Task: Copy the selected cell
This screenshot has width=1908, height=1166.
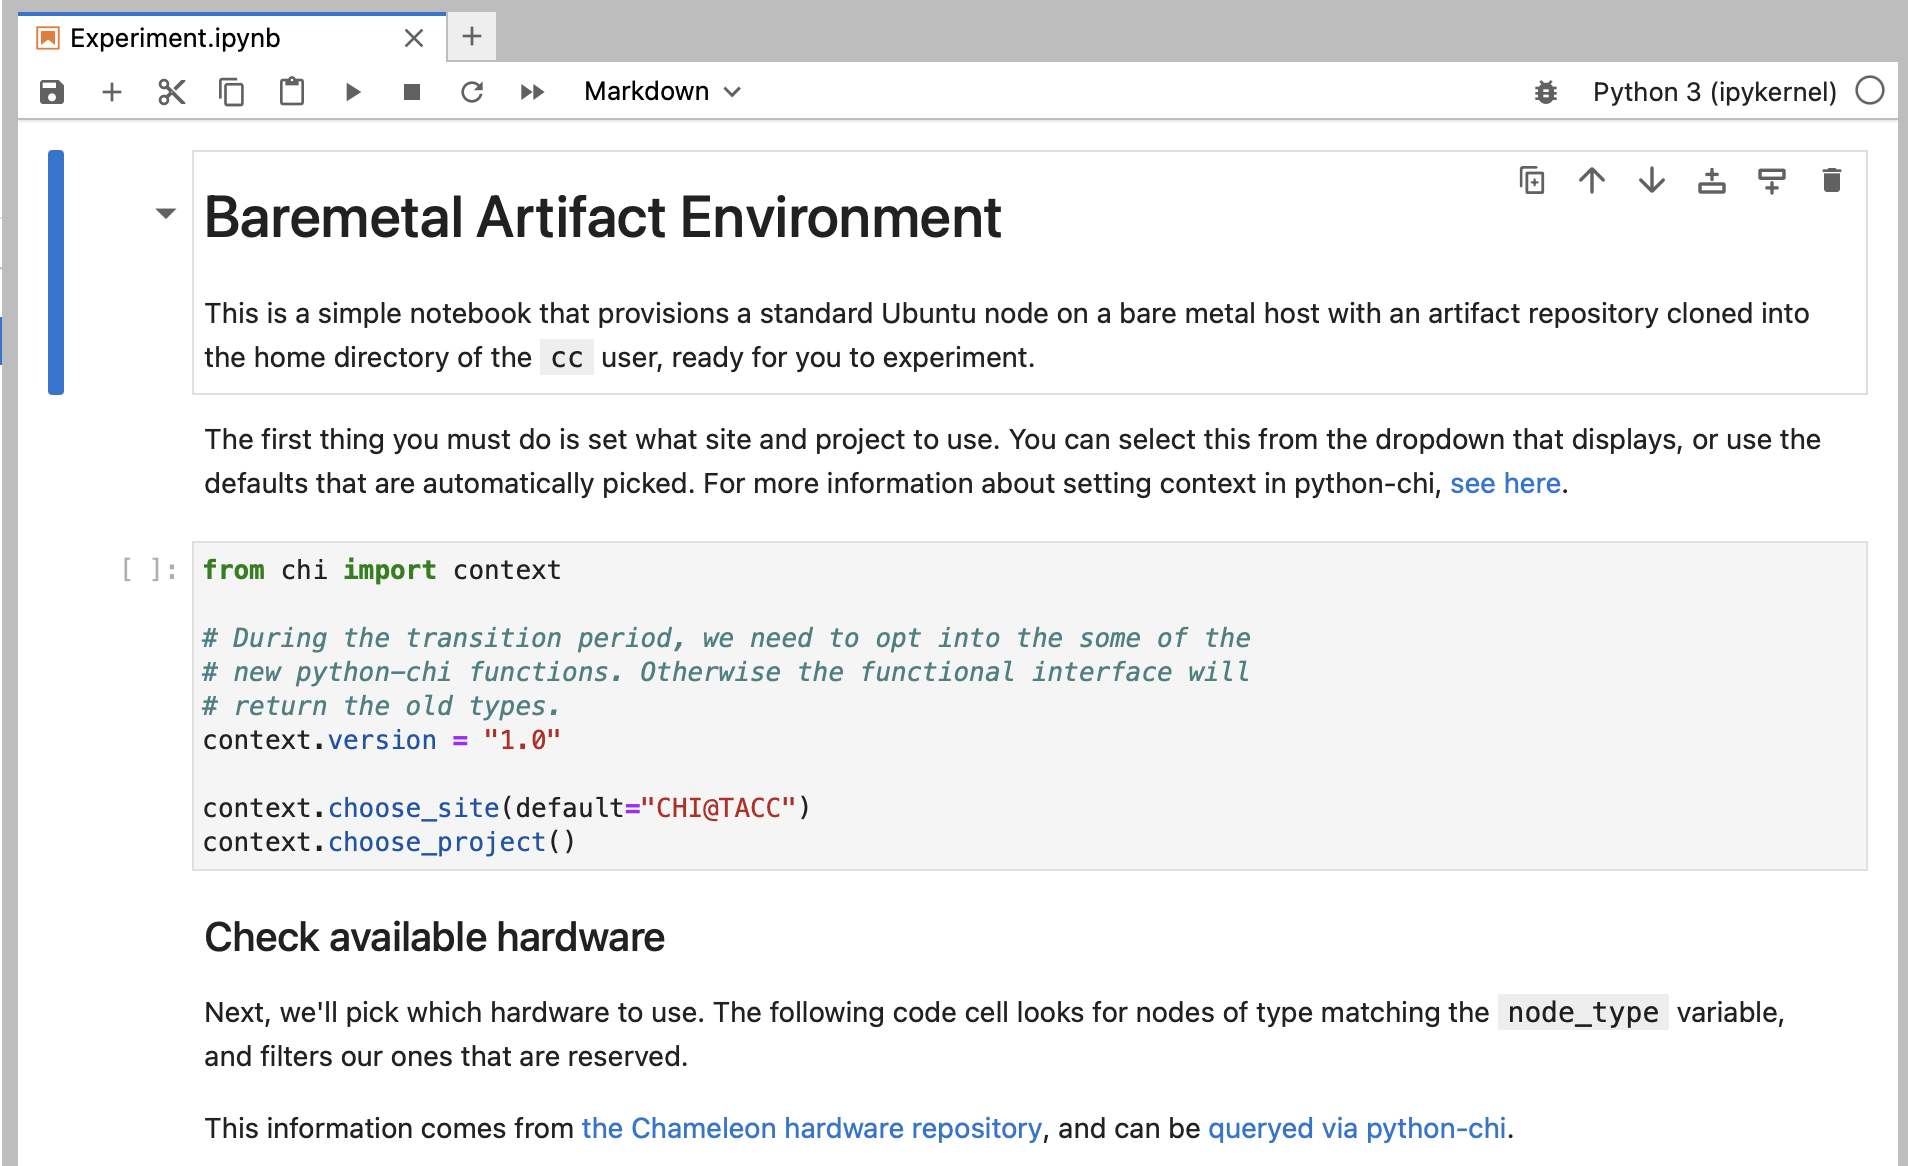Action: [x=232, y=92]
